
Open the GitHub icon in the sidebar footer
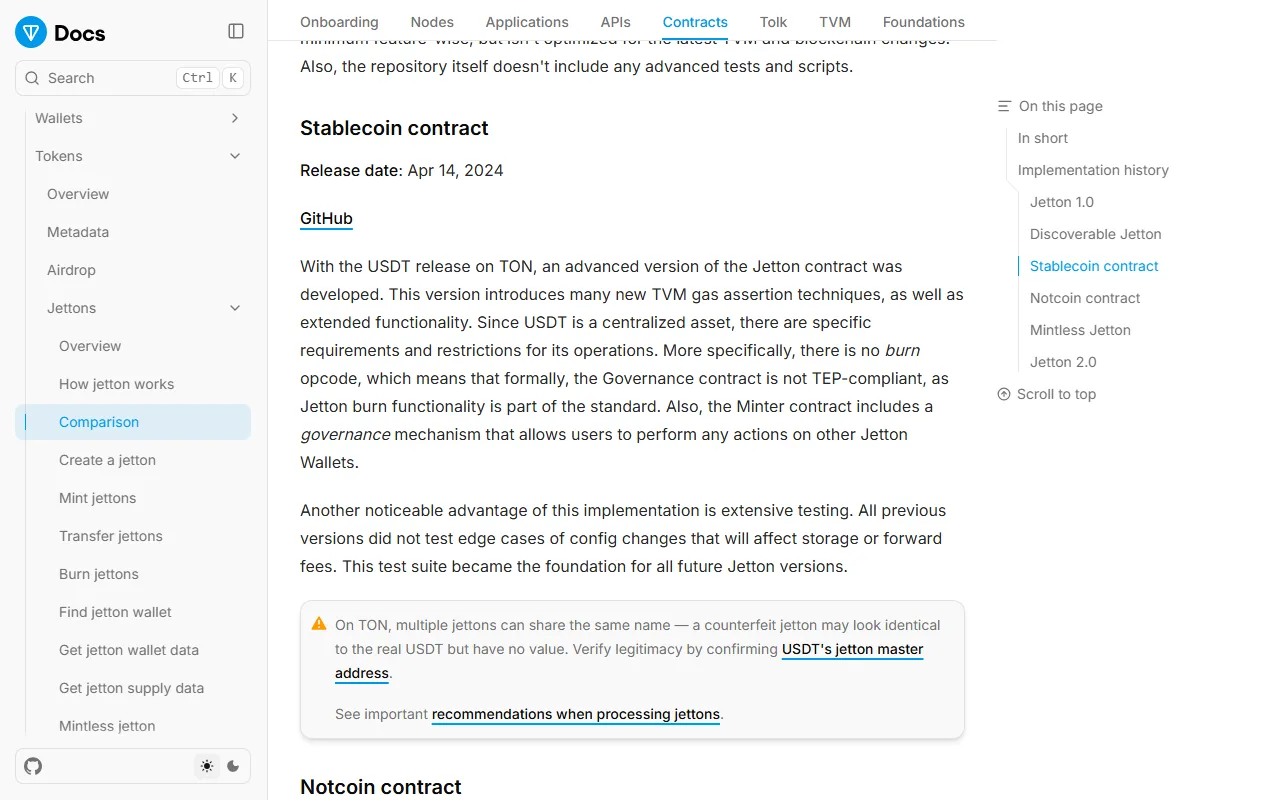click(33, 766)
